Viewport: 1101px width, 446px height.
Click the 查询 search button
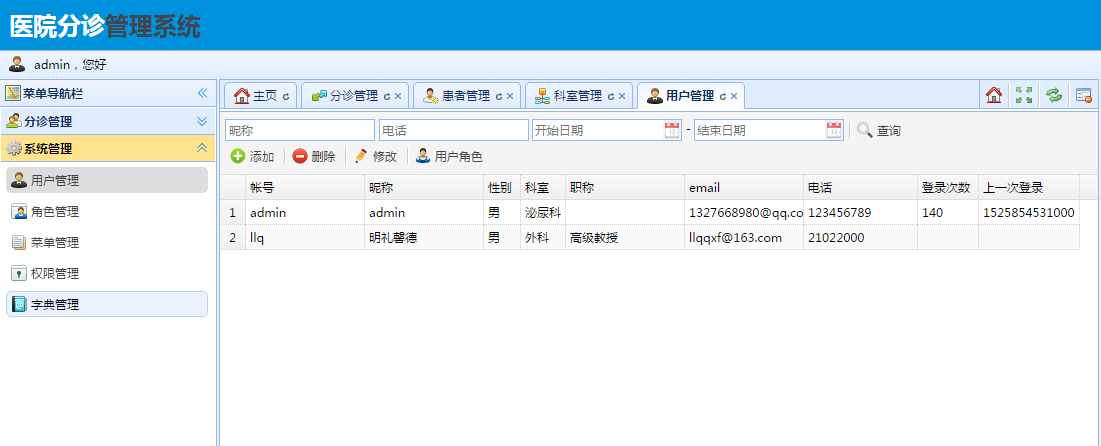coord(878,130)
